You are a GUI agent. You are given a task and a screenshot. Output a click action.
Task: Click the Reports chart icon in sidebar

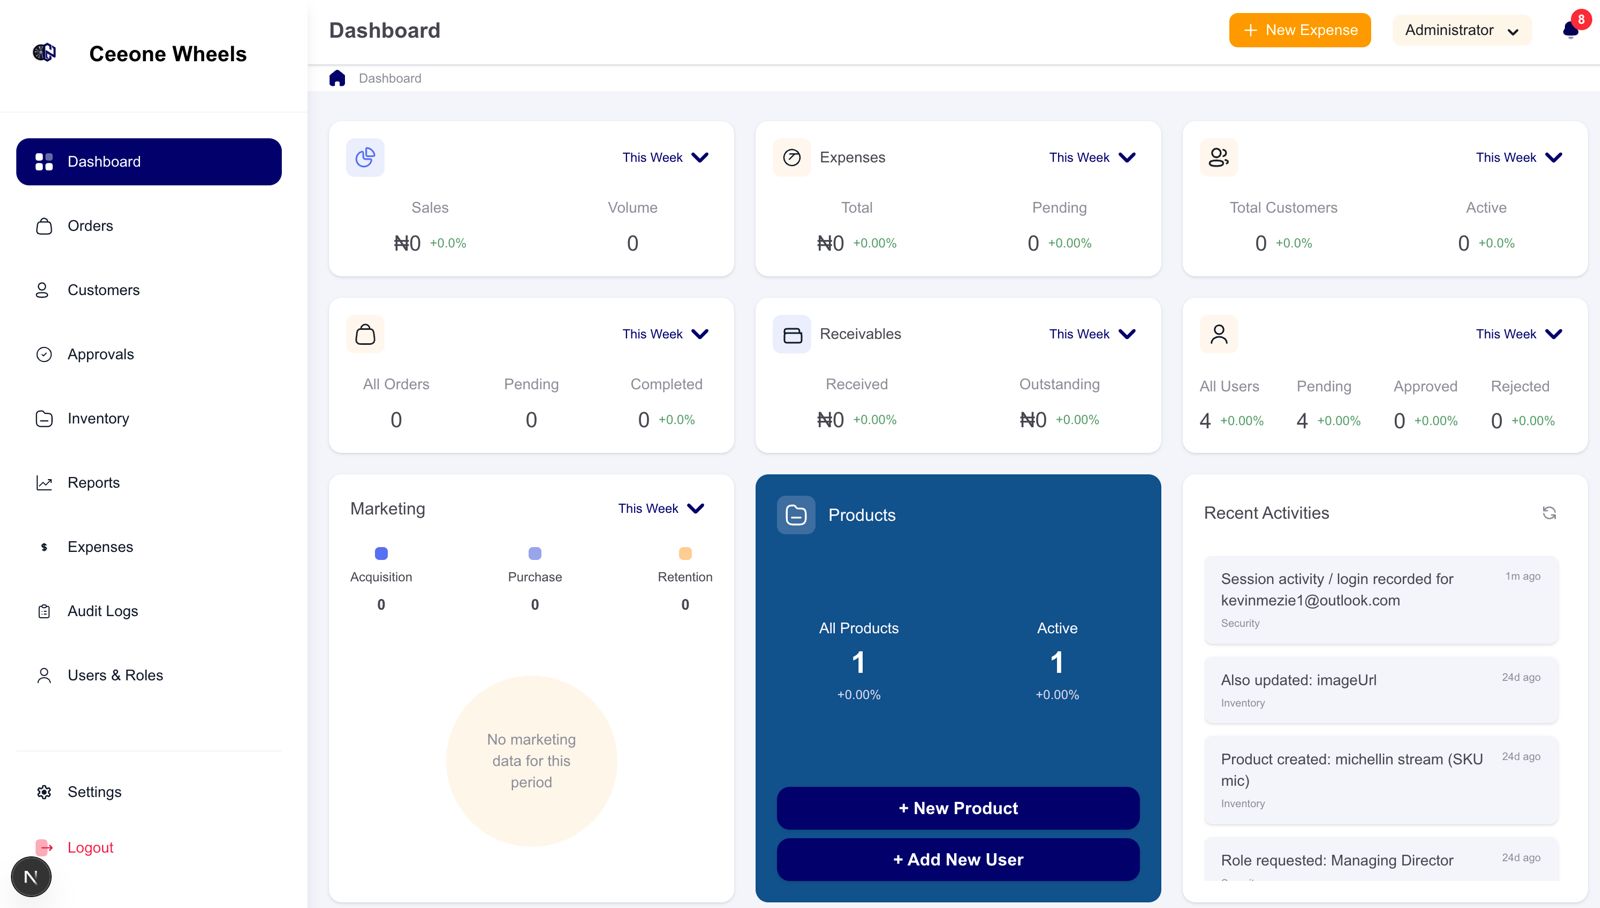[44, 483]
